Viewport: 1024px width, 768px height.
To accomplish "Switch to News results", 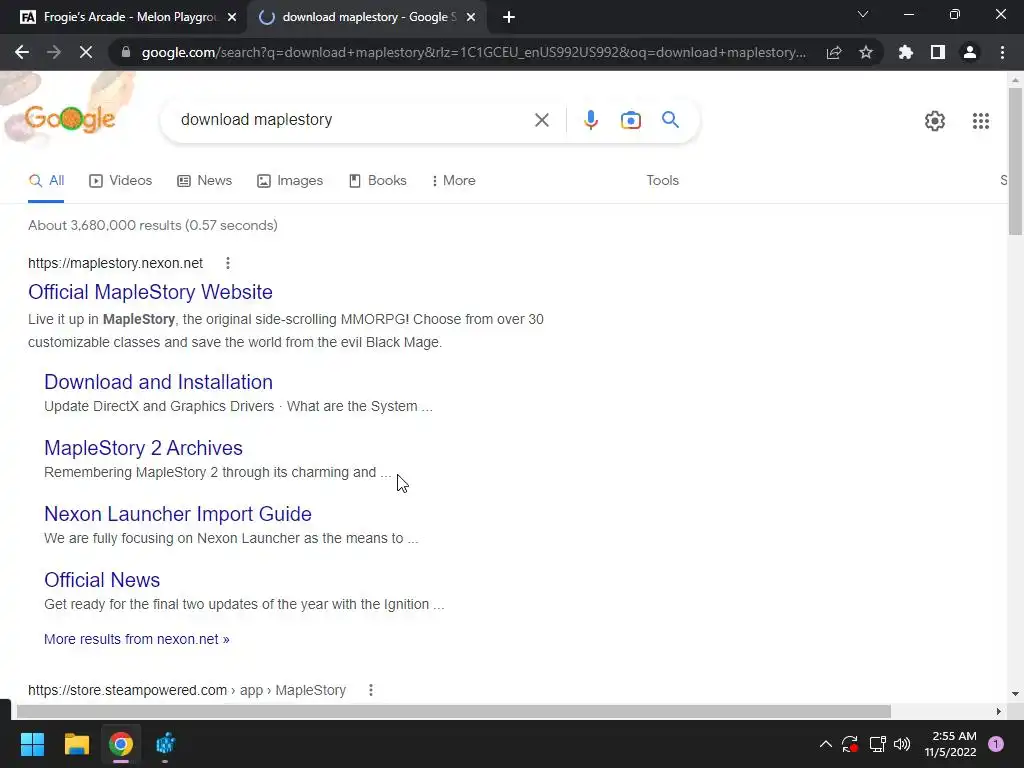I will (204, 180).
